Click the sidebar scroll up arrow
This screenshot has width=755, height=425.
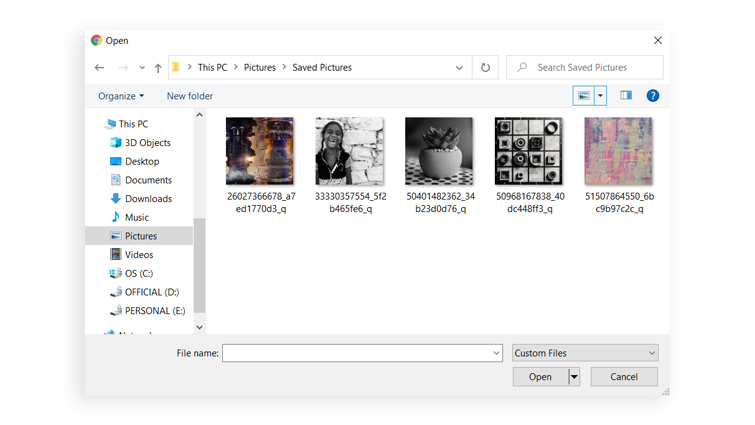click(199, 115)
